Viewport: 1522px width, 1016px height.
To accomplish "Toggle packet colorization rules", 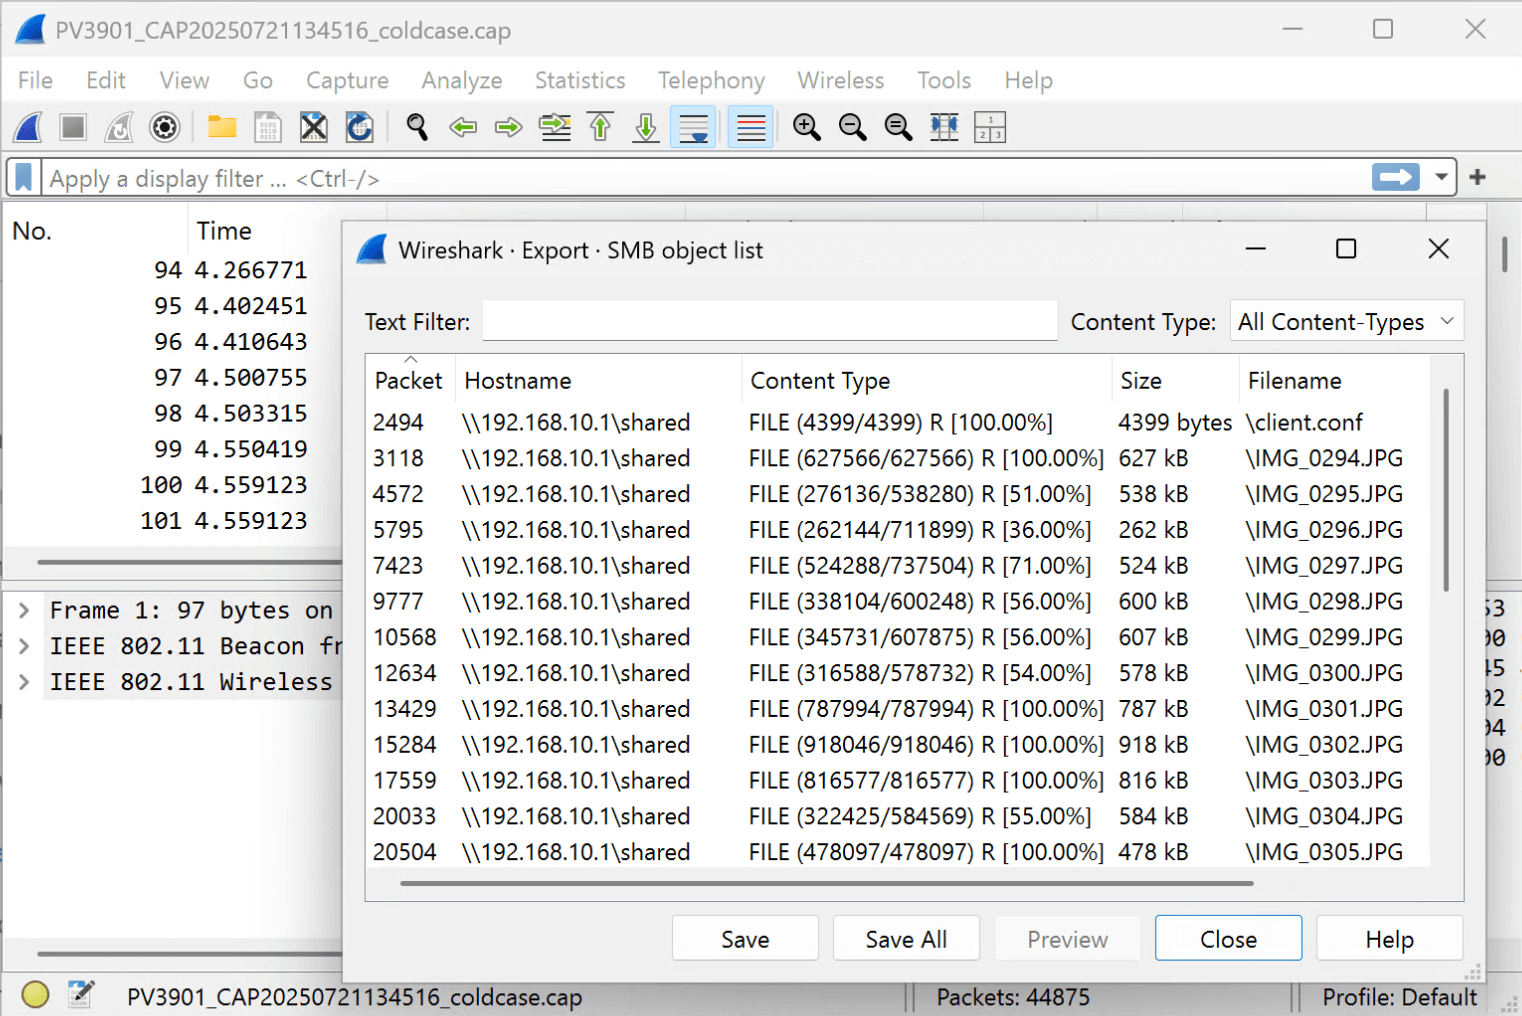I will tap(750, 127).
